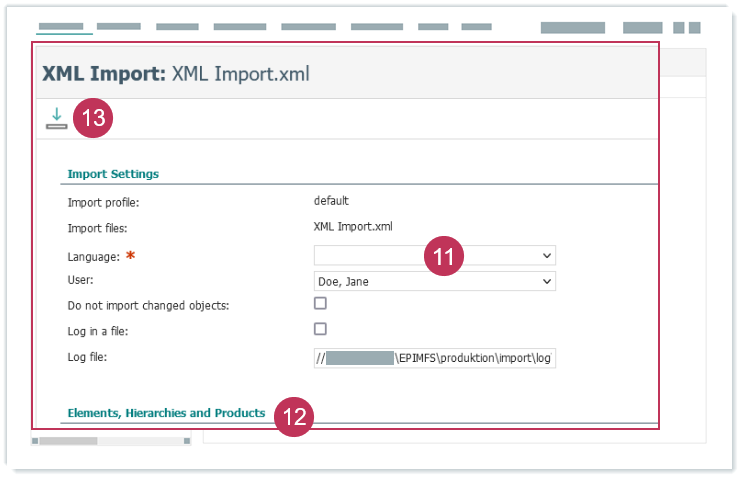Viewport: 742px width, 479px height.
Task: Click the wide gray placeholder button top right
Action: pos(572,28)
